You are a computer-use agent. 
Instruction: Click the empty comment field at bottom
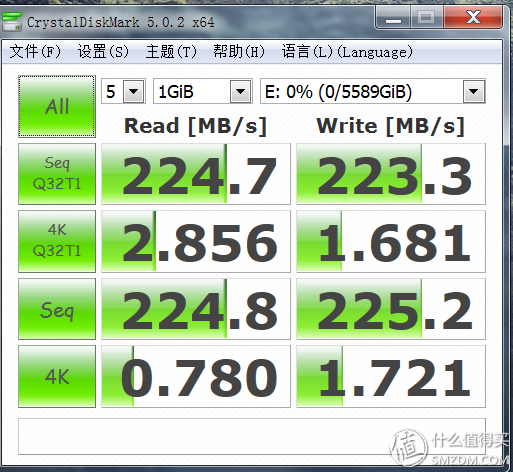[x=252, y=436]
